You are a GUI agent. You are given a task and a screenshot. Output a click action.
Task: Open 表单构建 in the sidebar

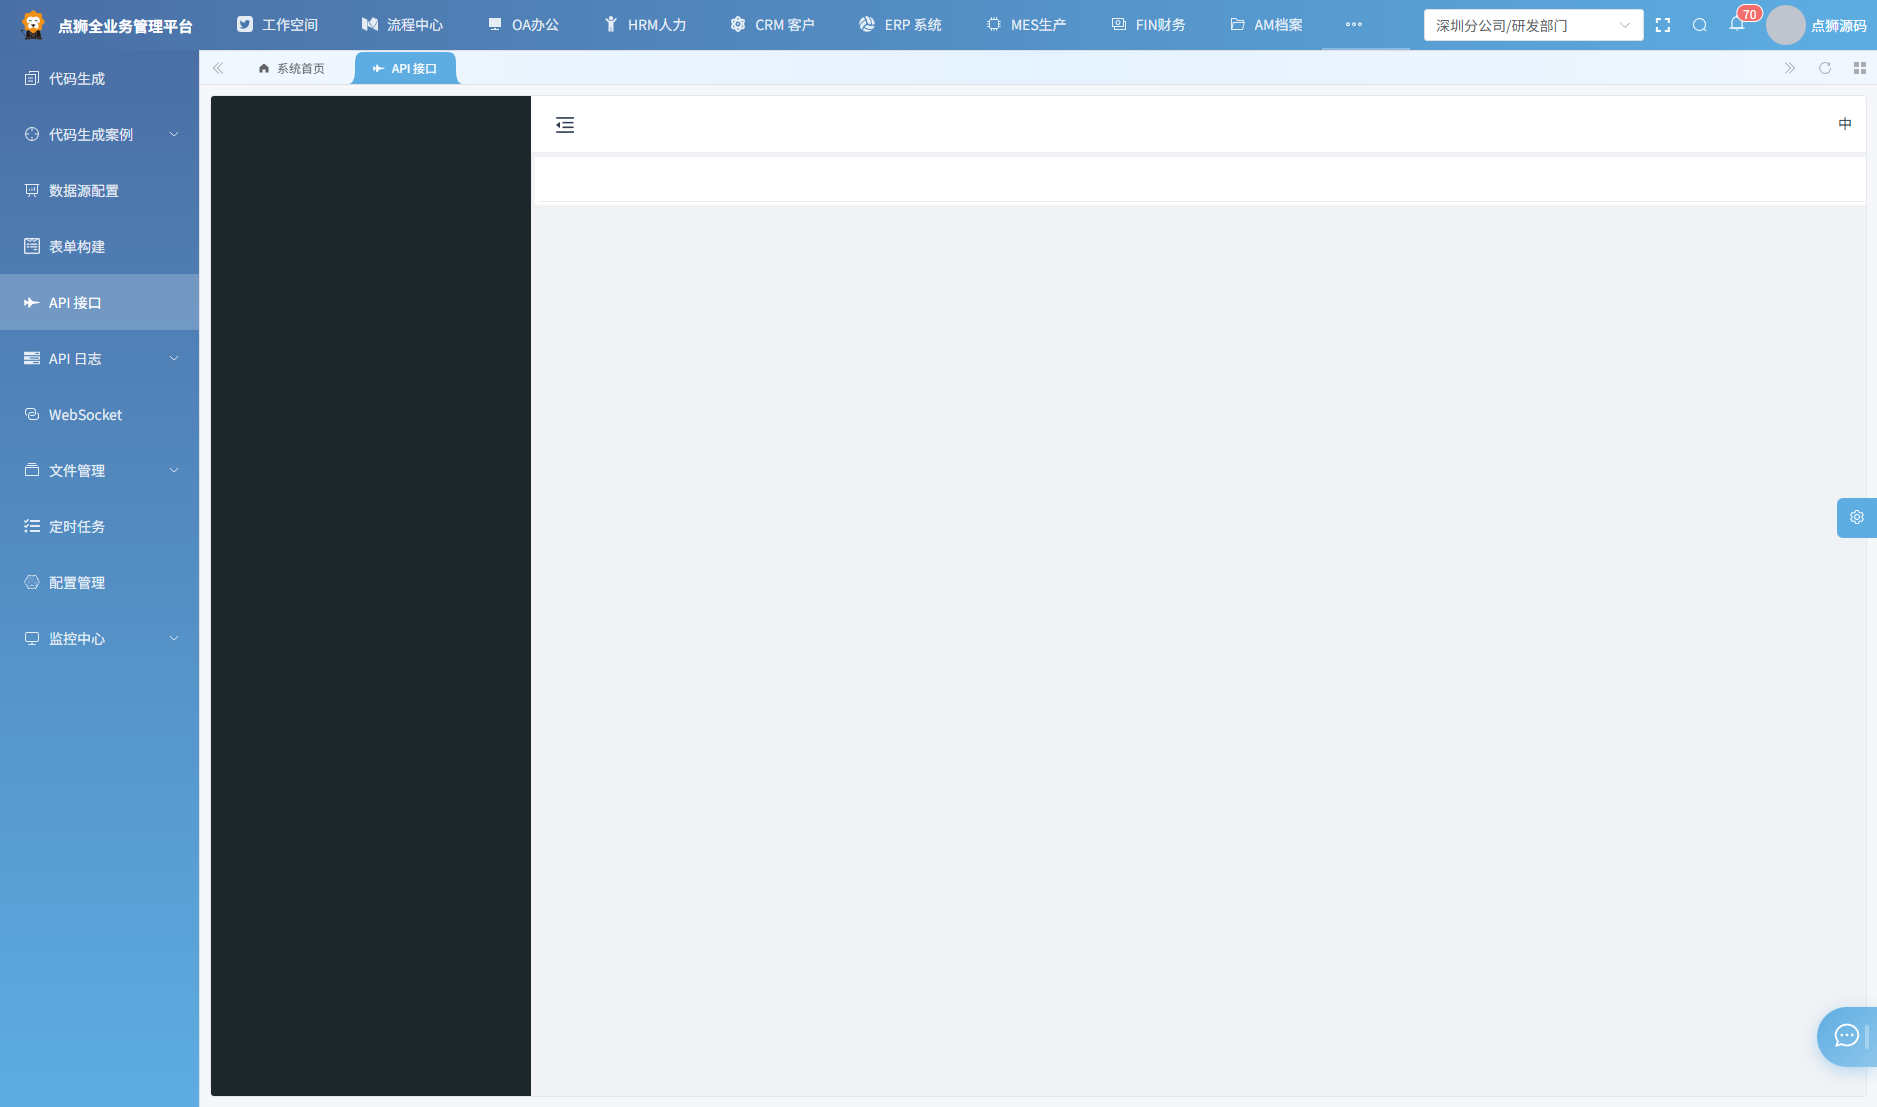tap(100, 246)
